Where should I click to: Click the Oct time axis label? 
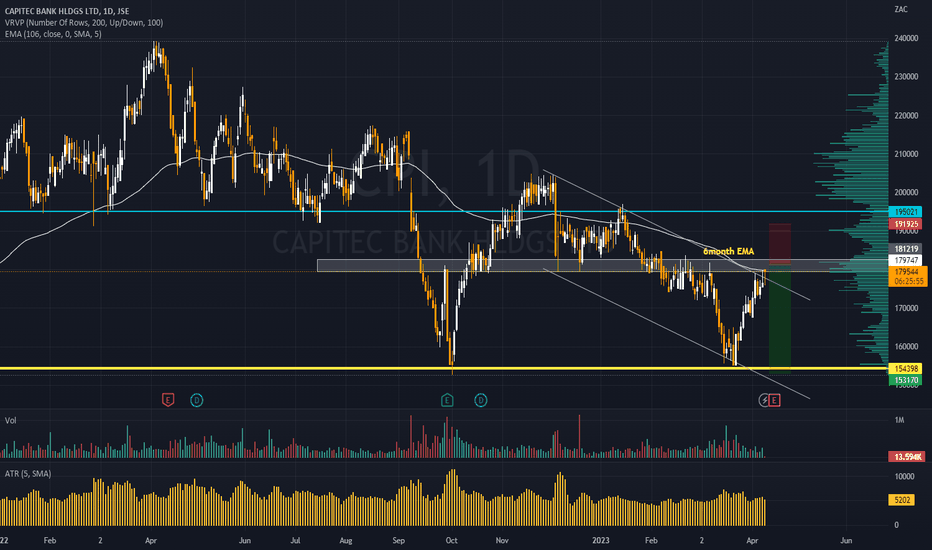point(452,540)
